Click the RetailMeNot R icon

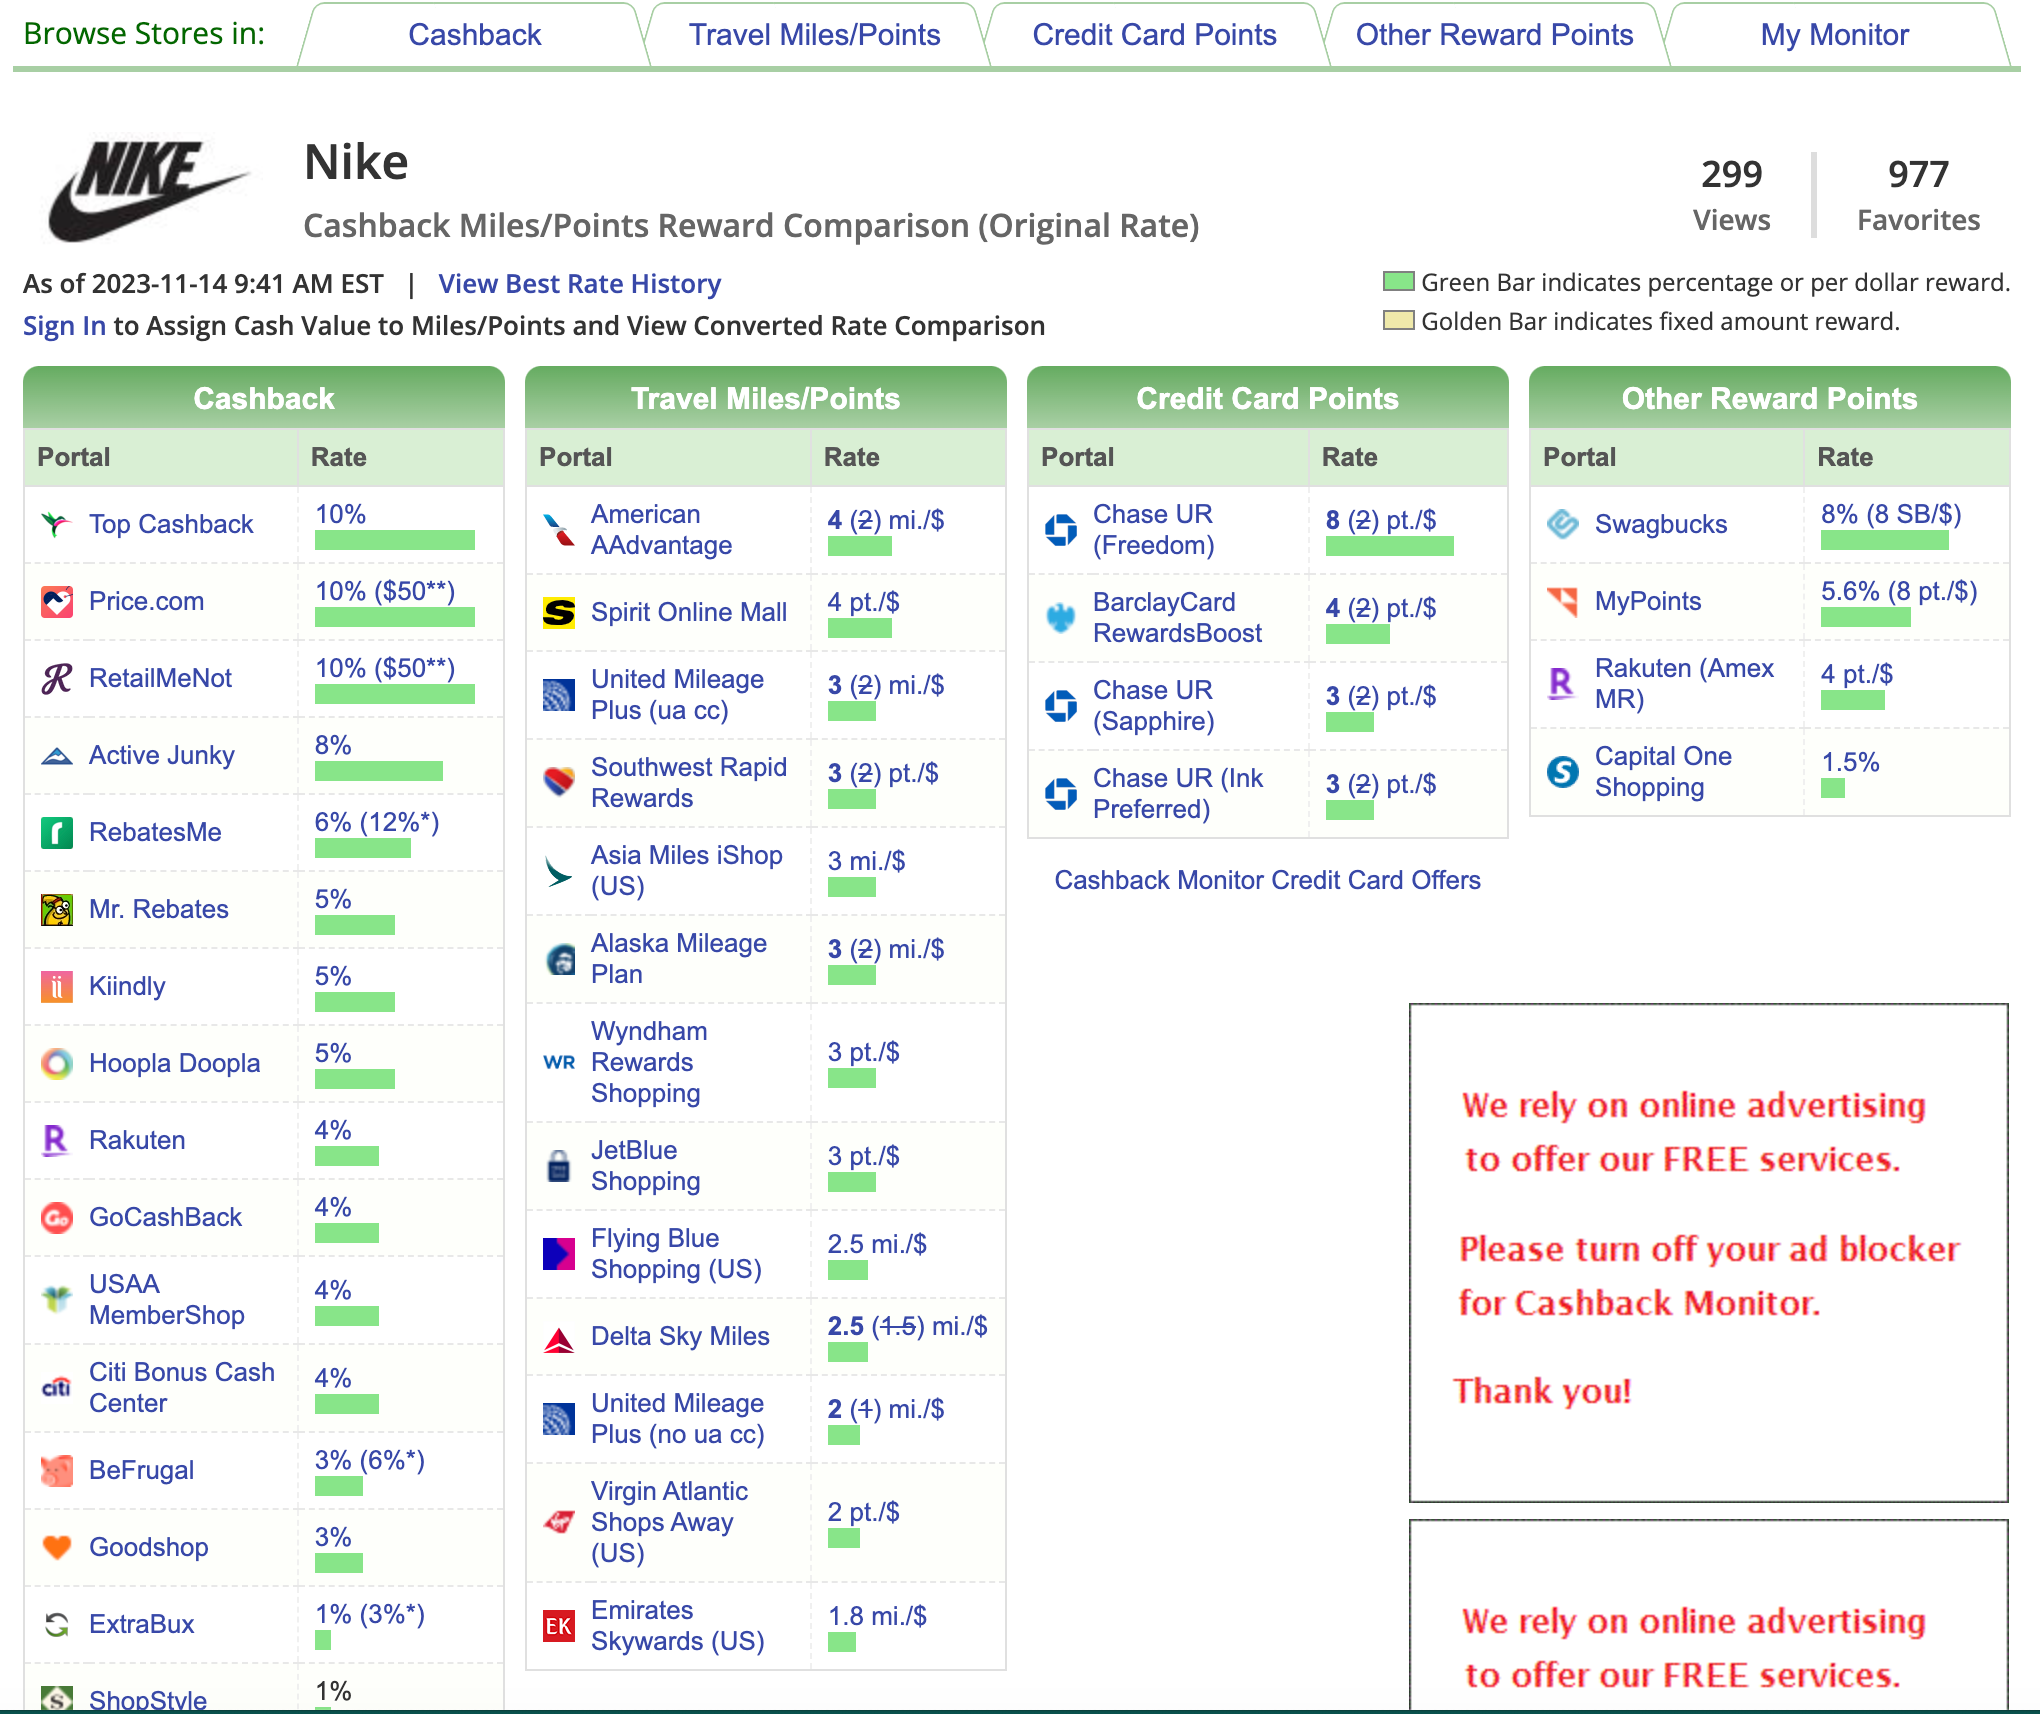tap(57, 678)
